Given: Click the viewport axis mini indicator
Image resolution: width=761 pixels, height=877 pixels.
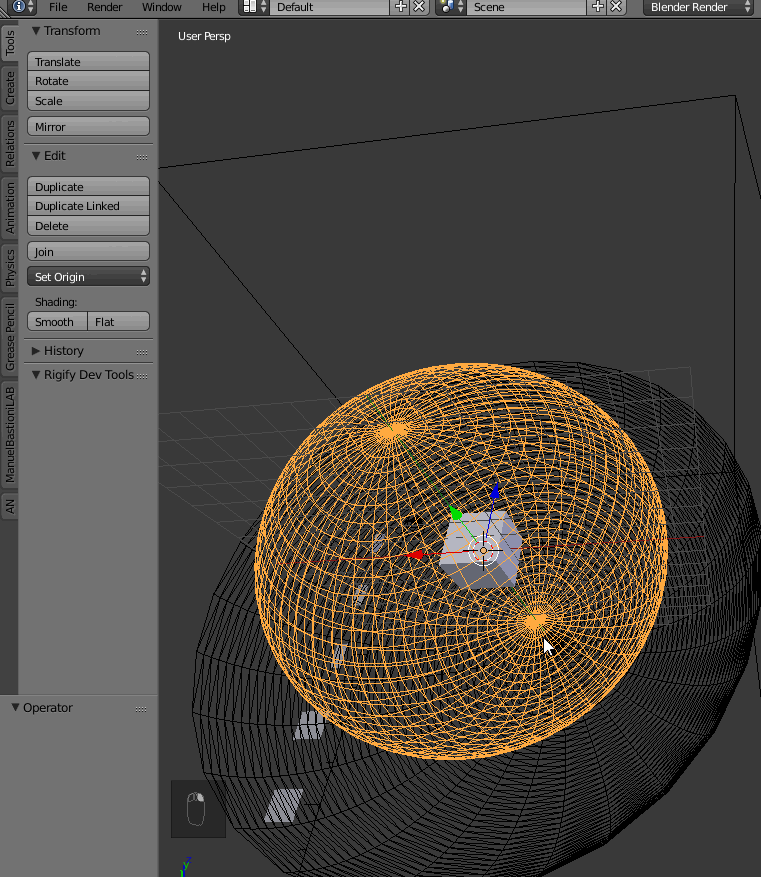Looking at the screenshot, I should click(x=185, y=866).
